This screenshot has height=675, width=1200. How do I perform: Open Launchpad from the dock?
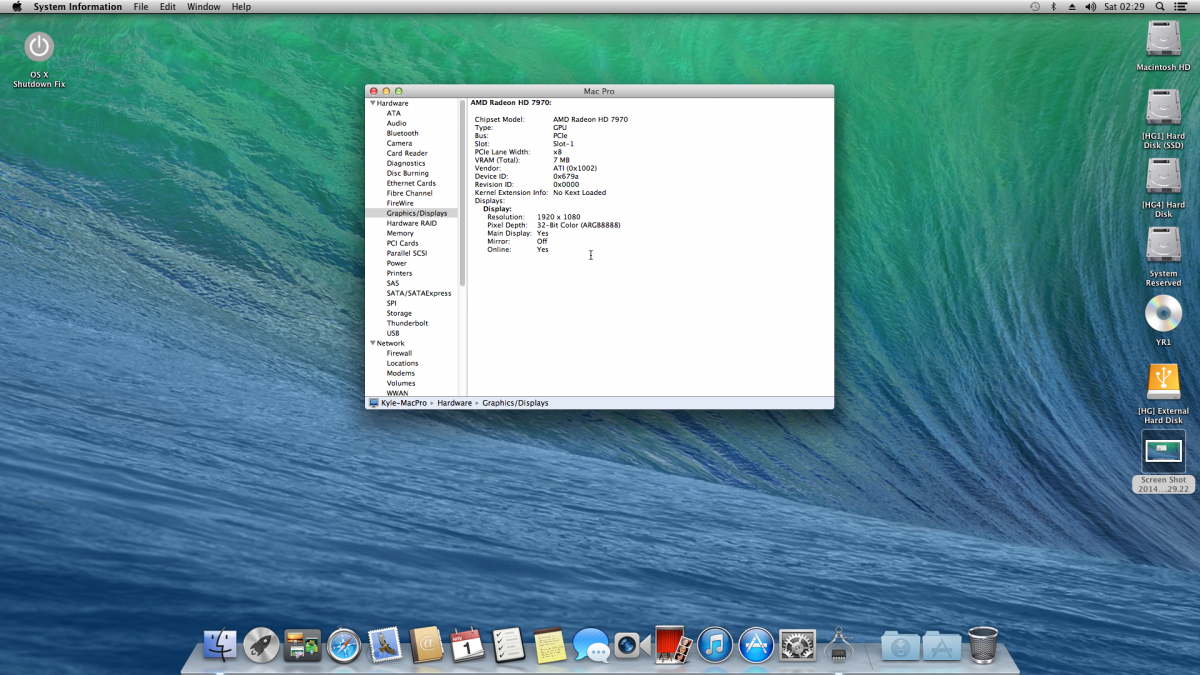tap(261, 645)
